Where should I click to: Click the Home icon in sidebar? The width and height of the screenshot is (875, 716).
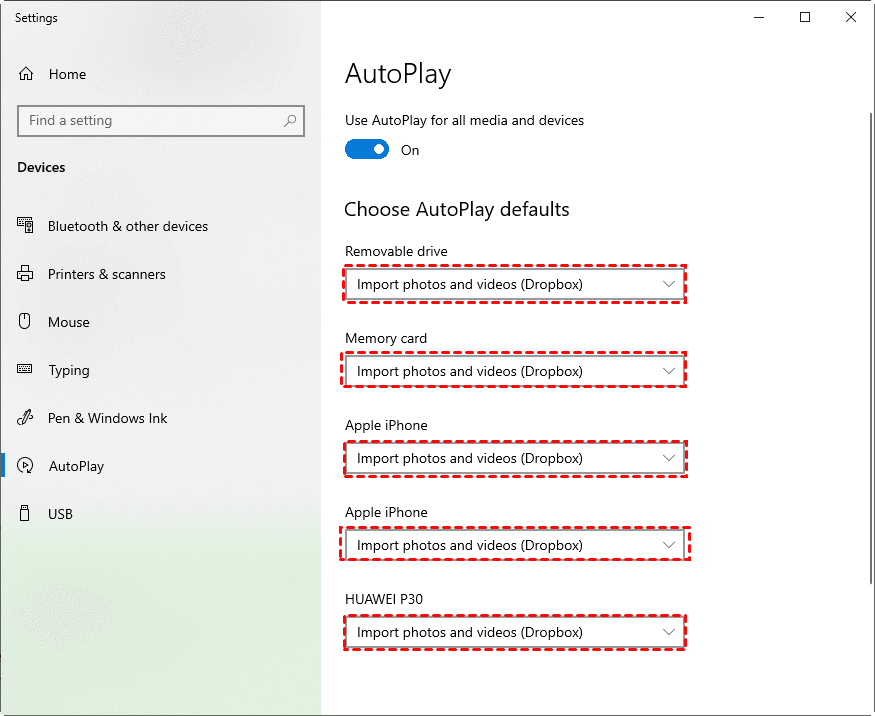point(26,74)
